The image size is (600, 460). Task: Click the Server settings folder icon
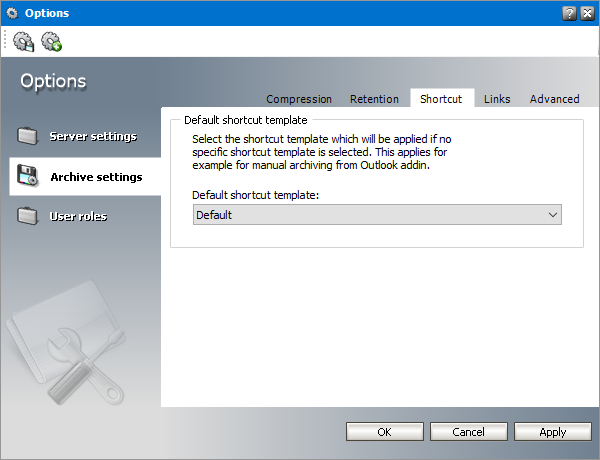[28, 136]
